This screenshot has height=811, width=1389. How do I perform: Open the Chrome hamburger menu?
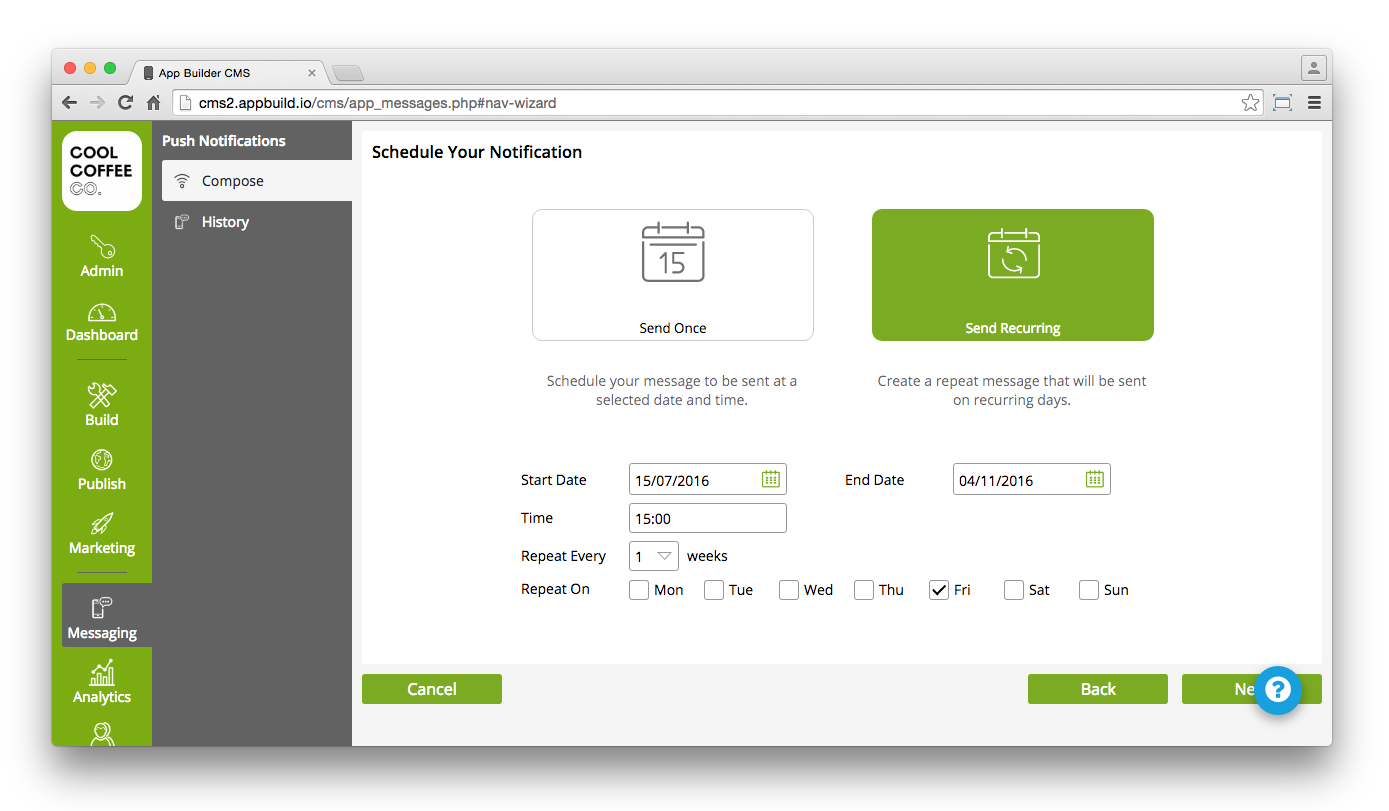point(1314,102)
